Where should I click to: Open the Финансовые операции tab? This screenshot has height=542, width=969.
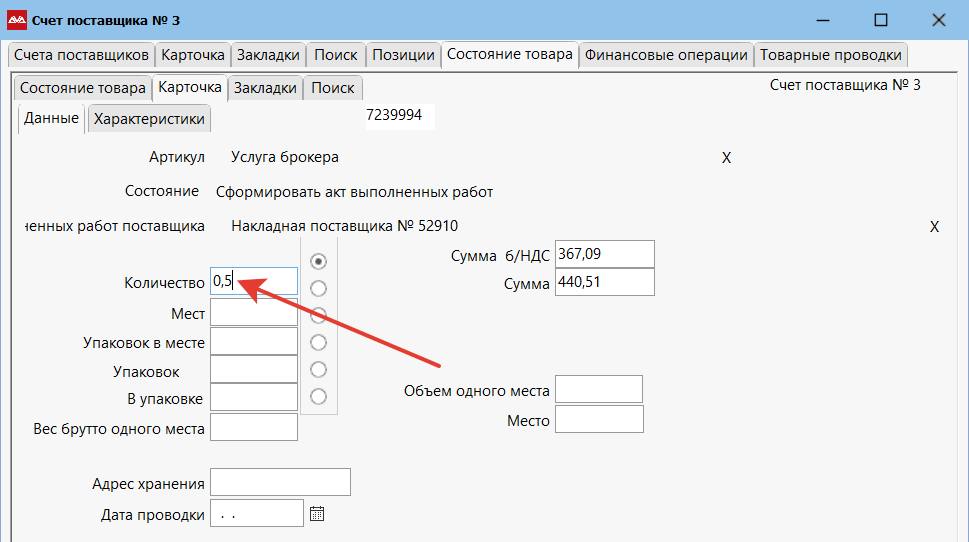pos(666,55)
